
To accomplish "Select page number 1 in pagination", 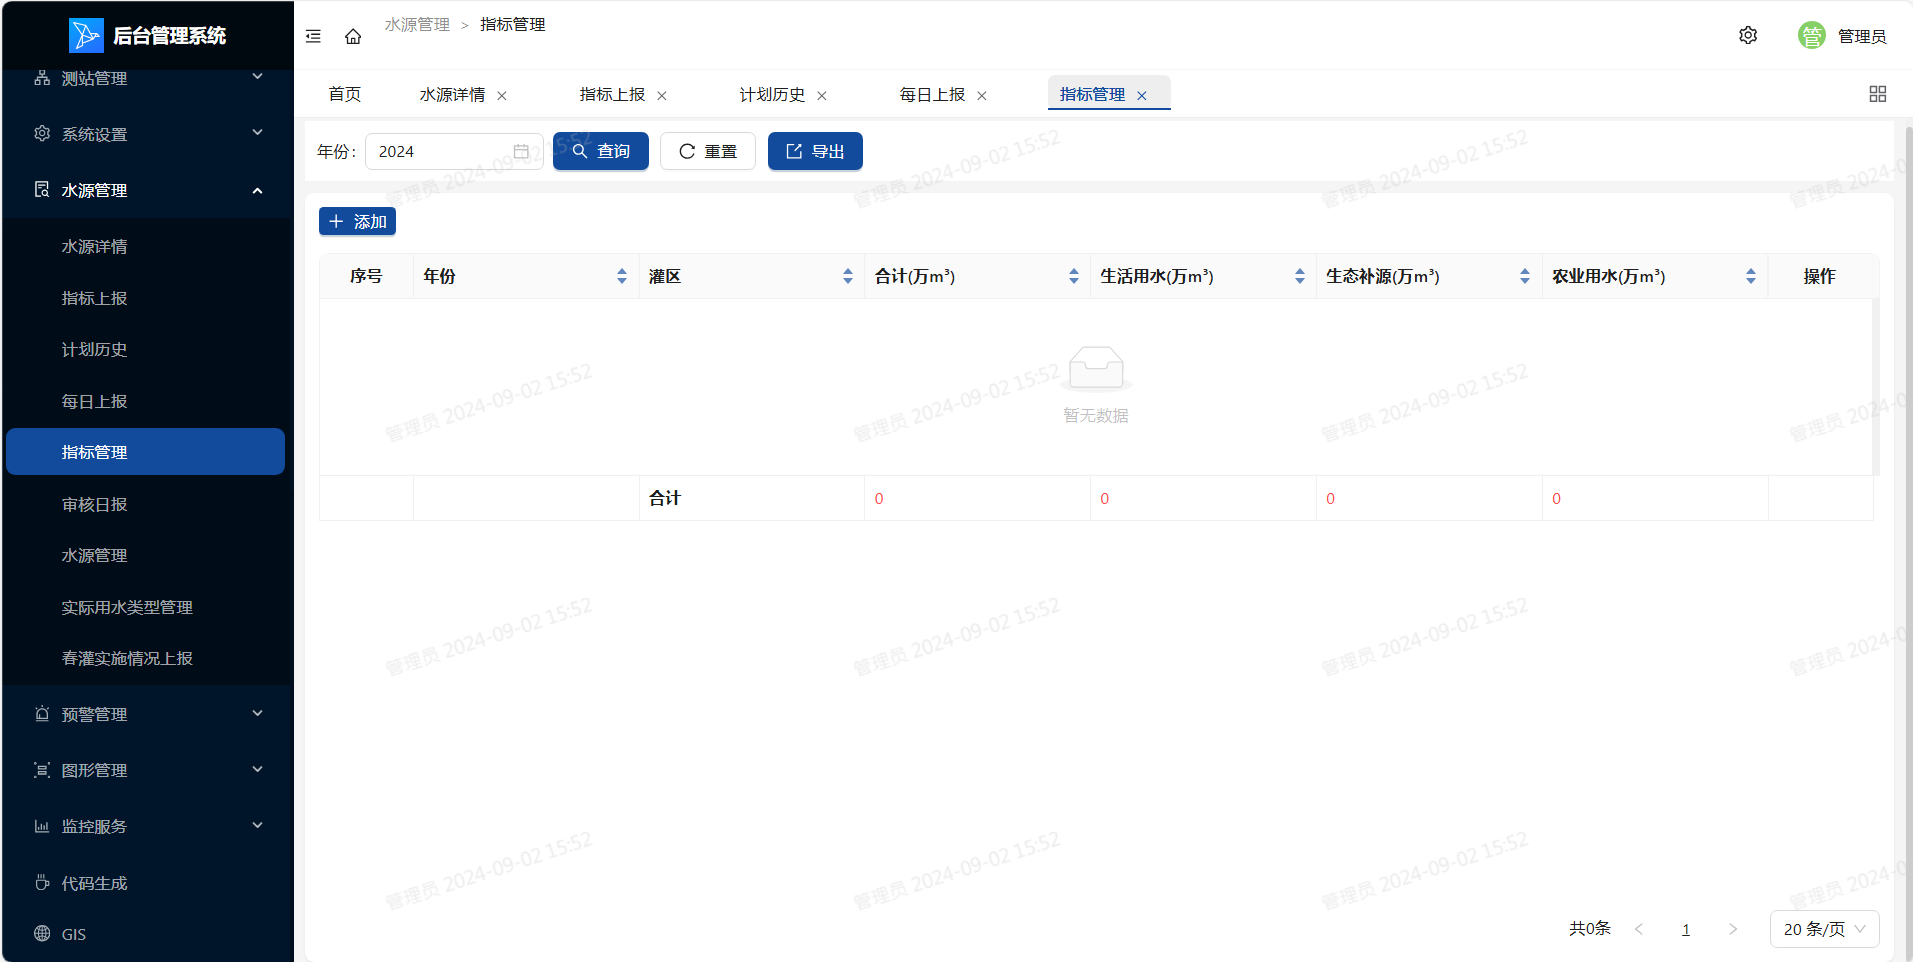I will [x=1686, y=929].
